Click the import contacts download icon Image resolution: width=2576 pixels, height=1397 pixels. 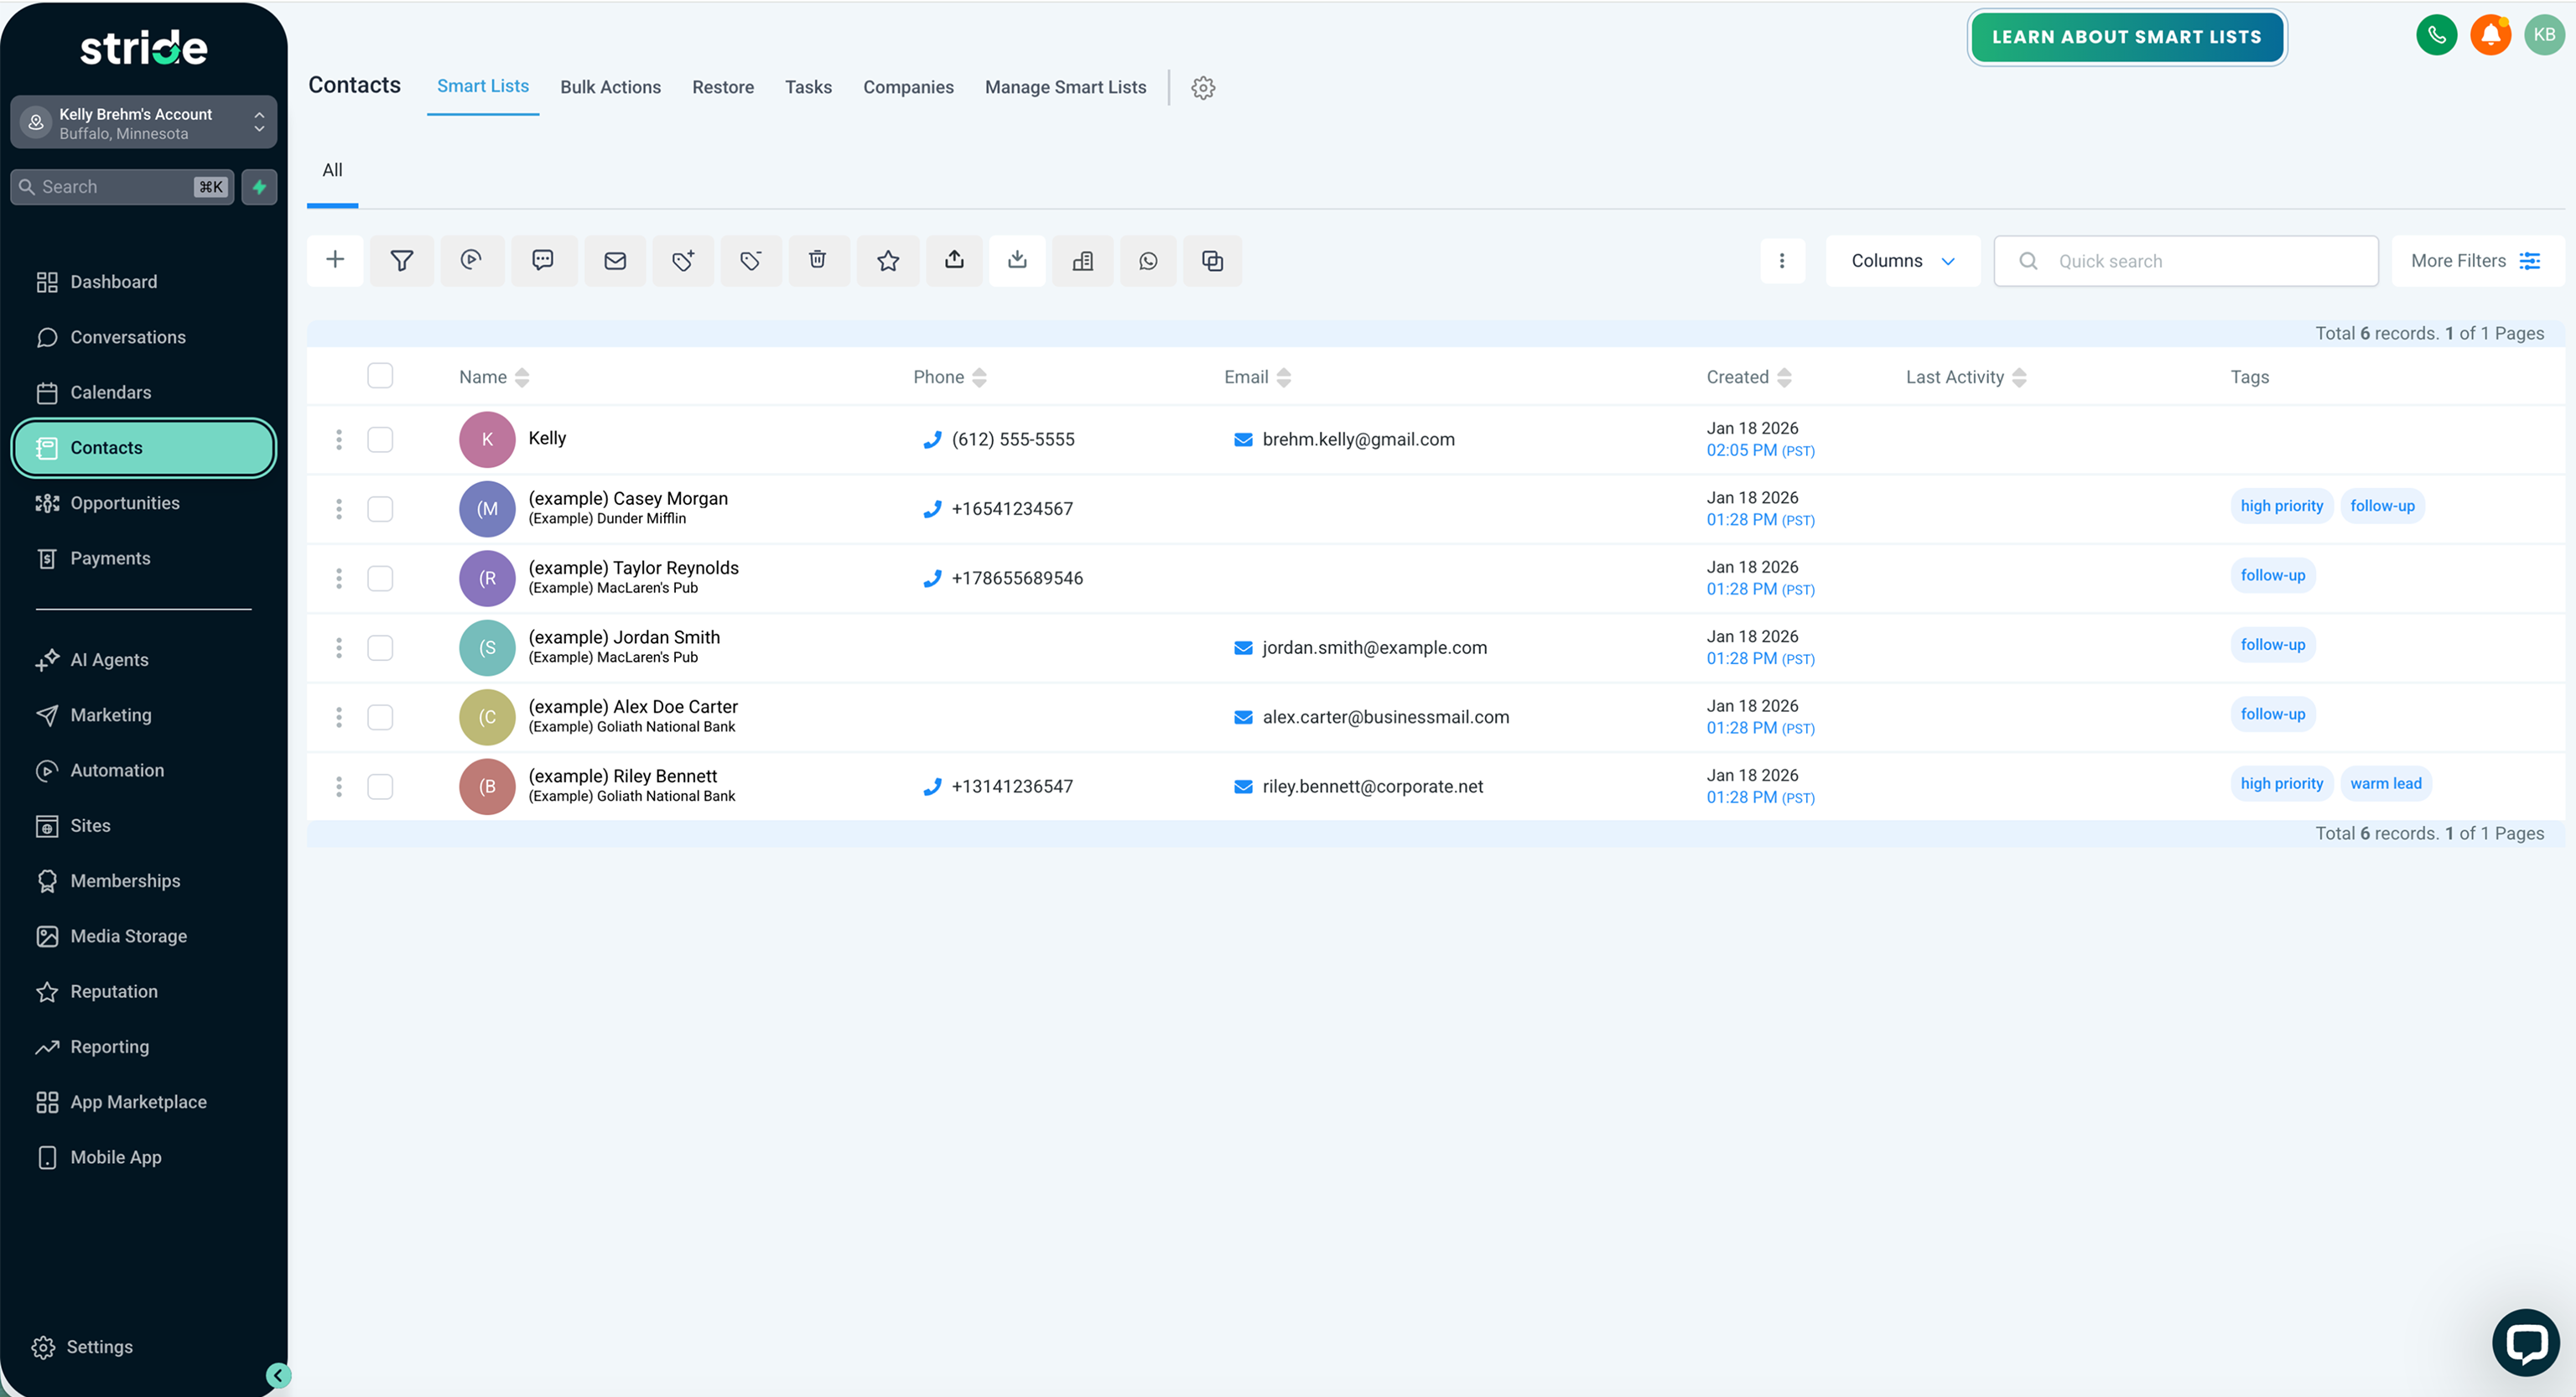tap(1017, 260)
